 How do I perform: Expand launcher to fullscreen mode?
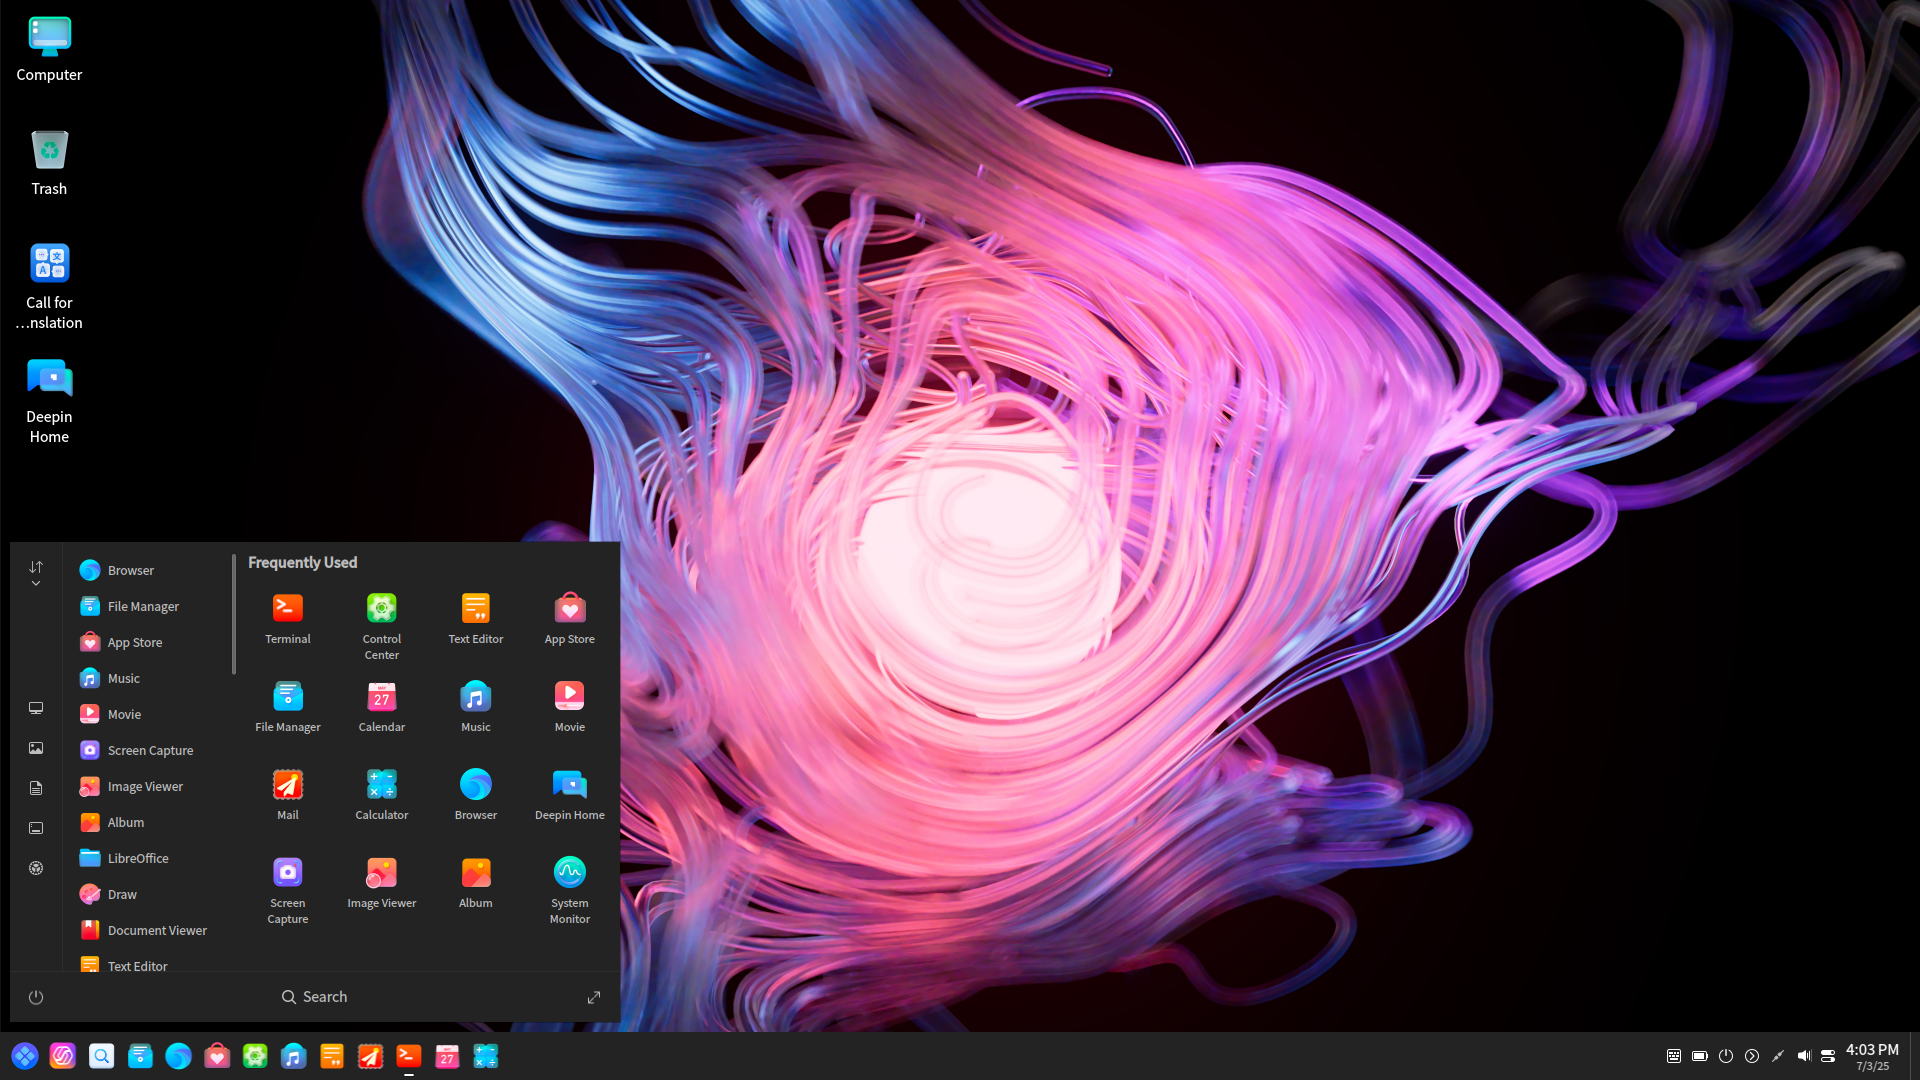click(594, 997)
